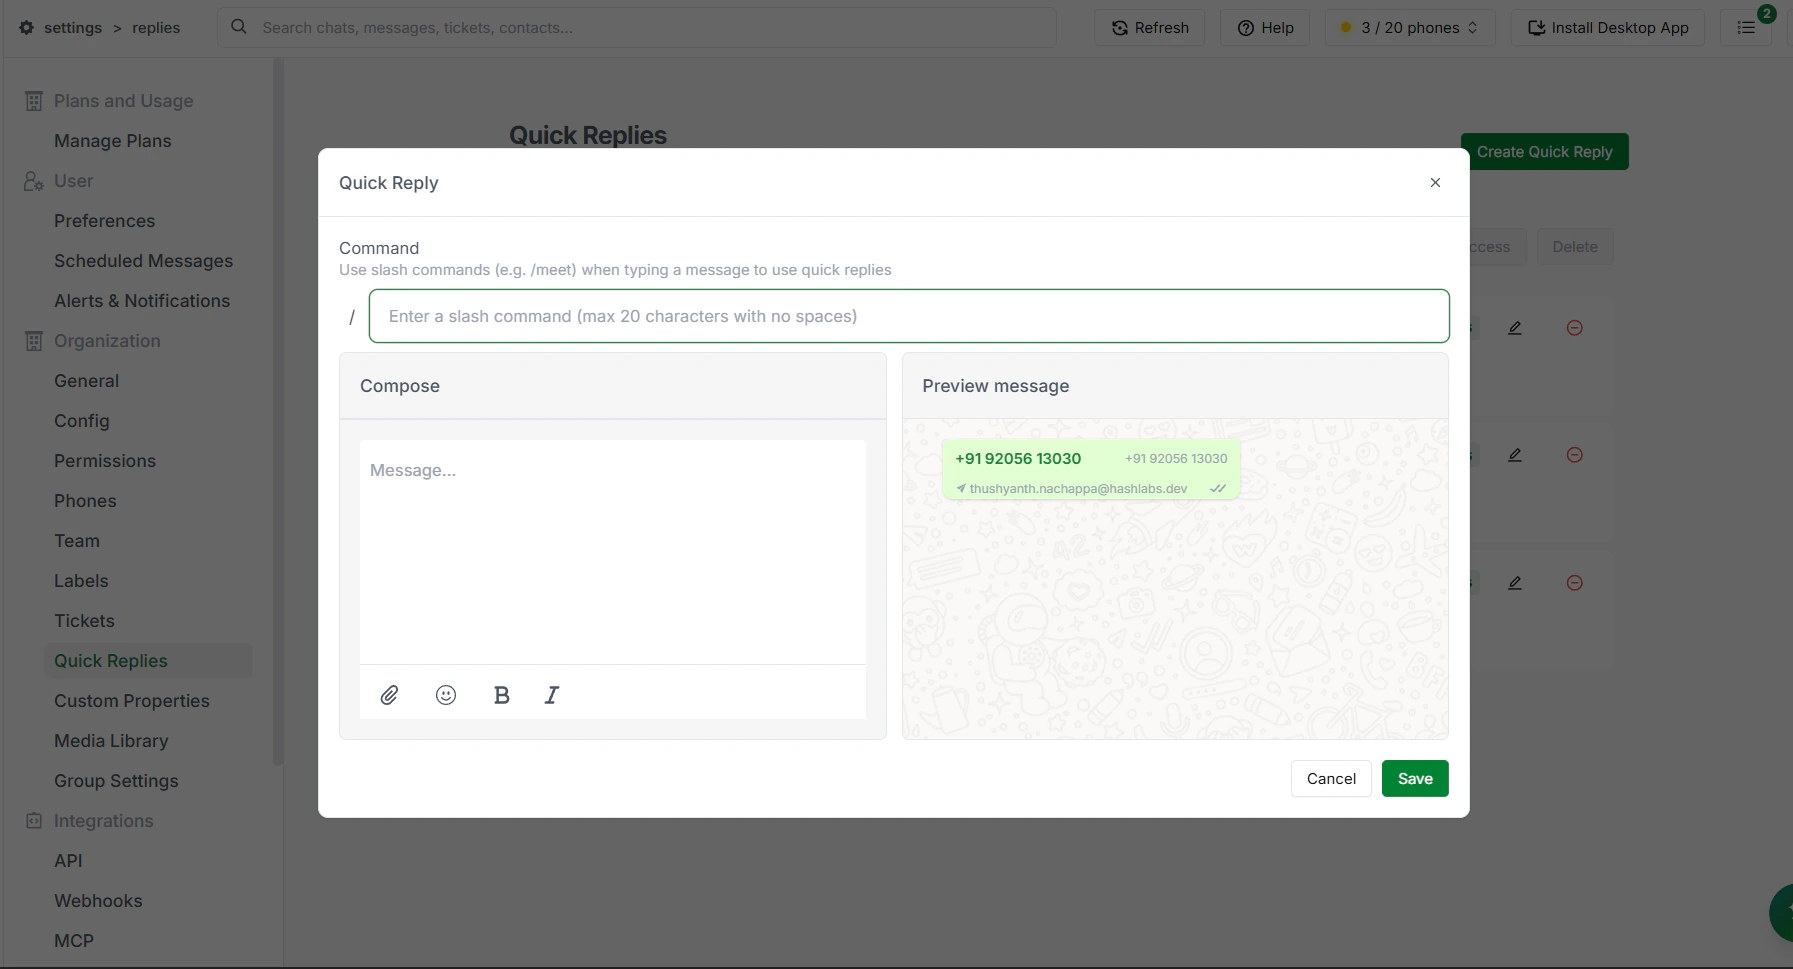Open Alerts & Notifications settings
Screen dimensions: 1793x969
tap(142, 301)
